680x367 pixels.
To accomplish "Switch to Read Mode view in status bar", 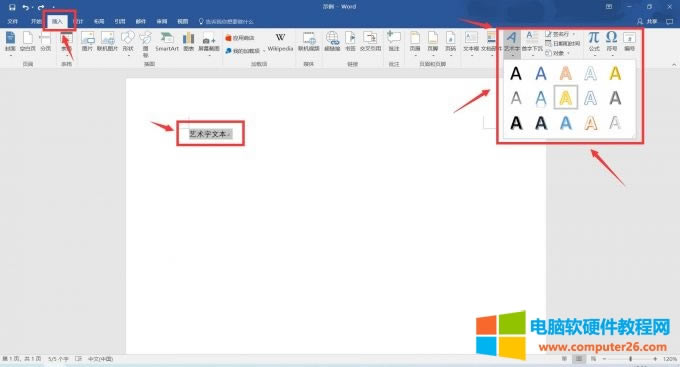I will click(x=564, y=359).
